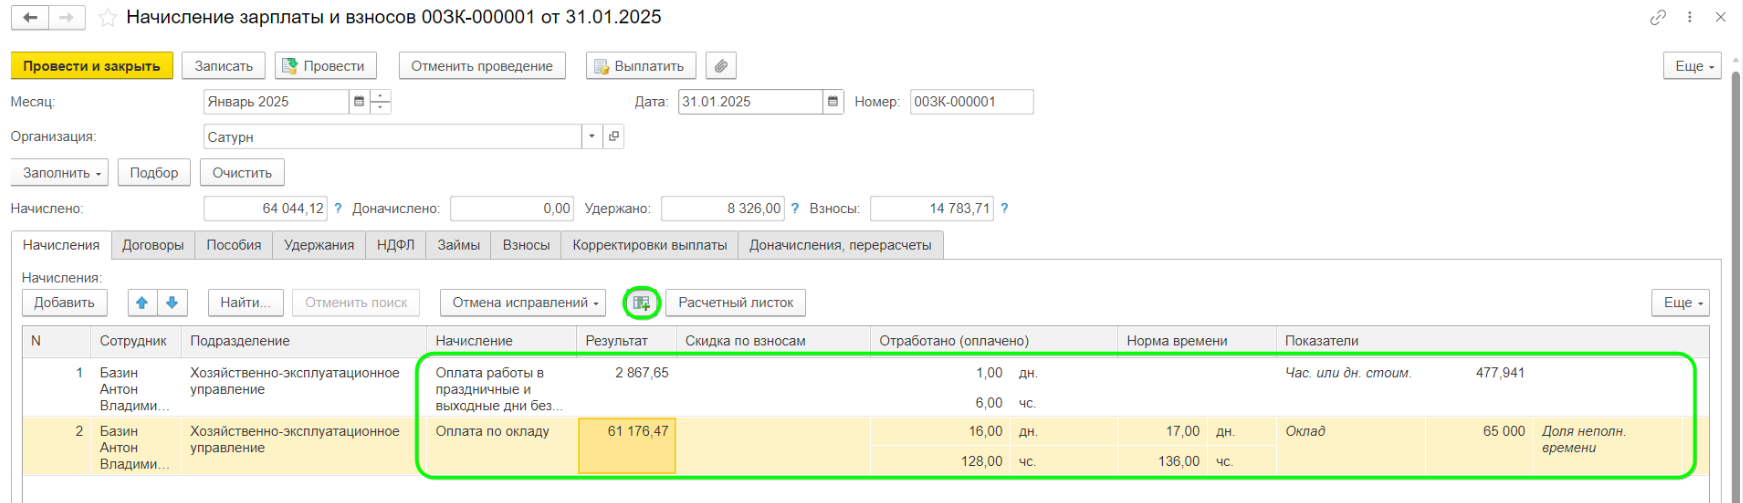Open Доначисления, перерасчеты tab
The height and width of the screenshot is (503, 1743).
(840, 245)
